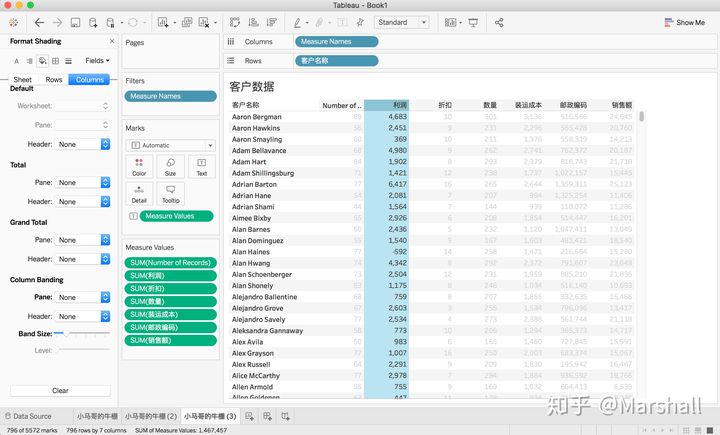Screen dimensions: 720x435
Task: Click the Highlight pen icon
Action: [x=298, y=23]
